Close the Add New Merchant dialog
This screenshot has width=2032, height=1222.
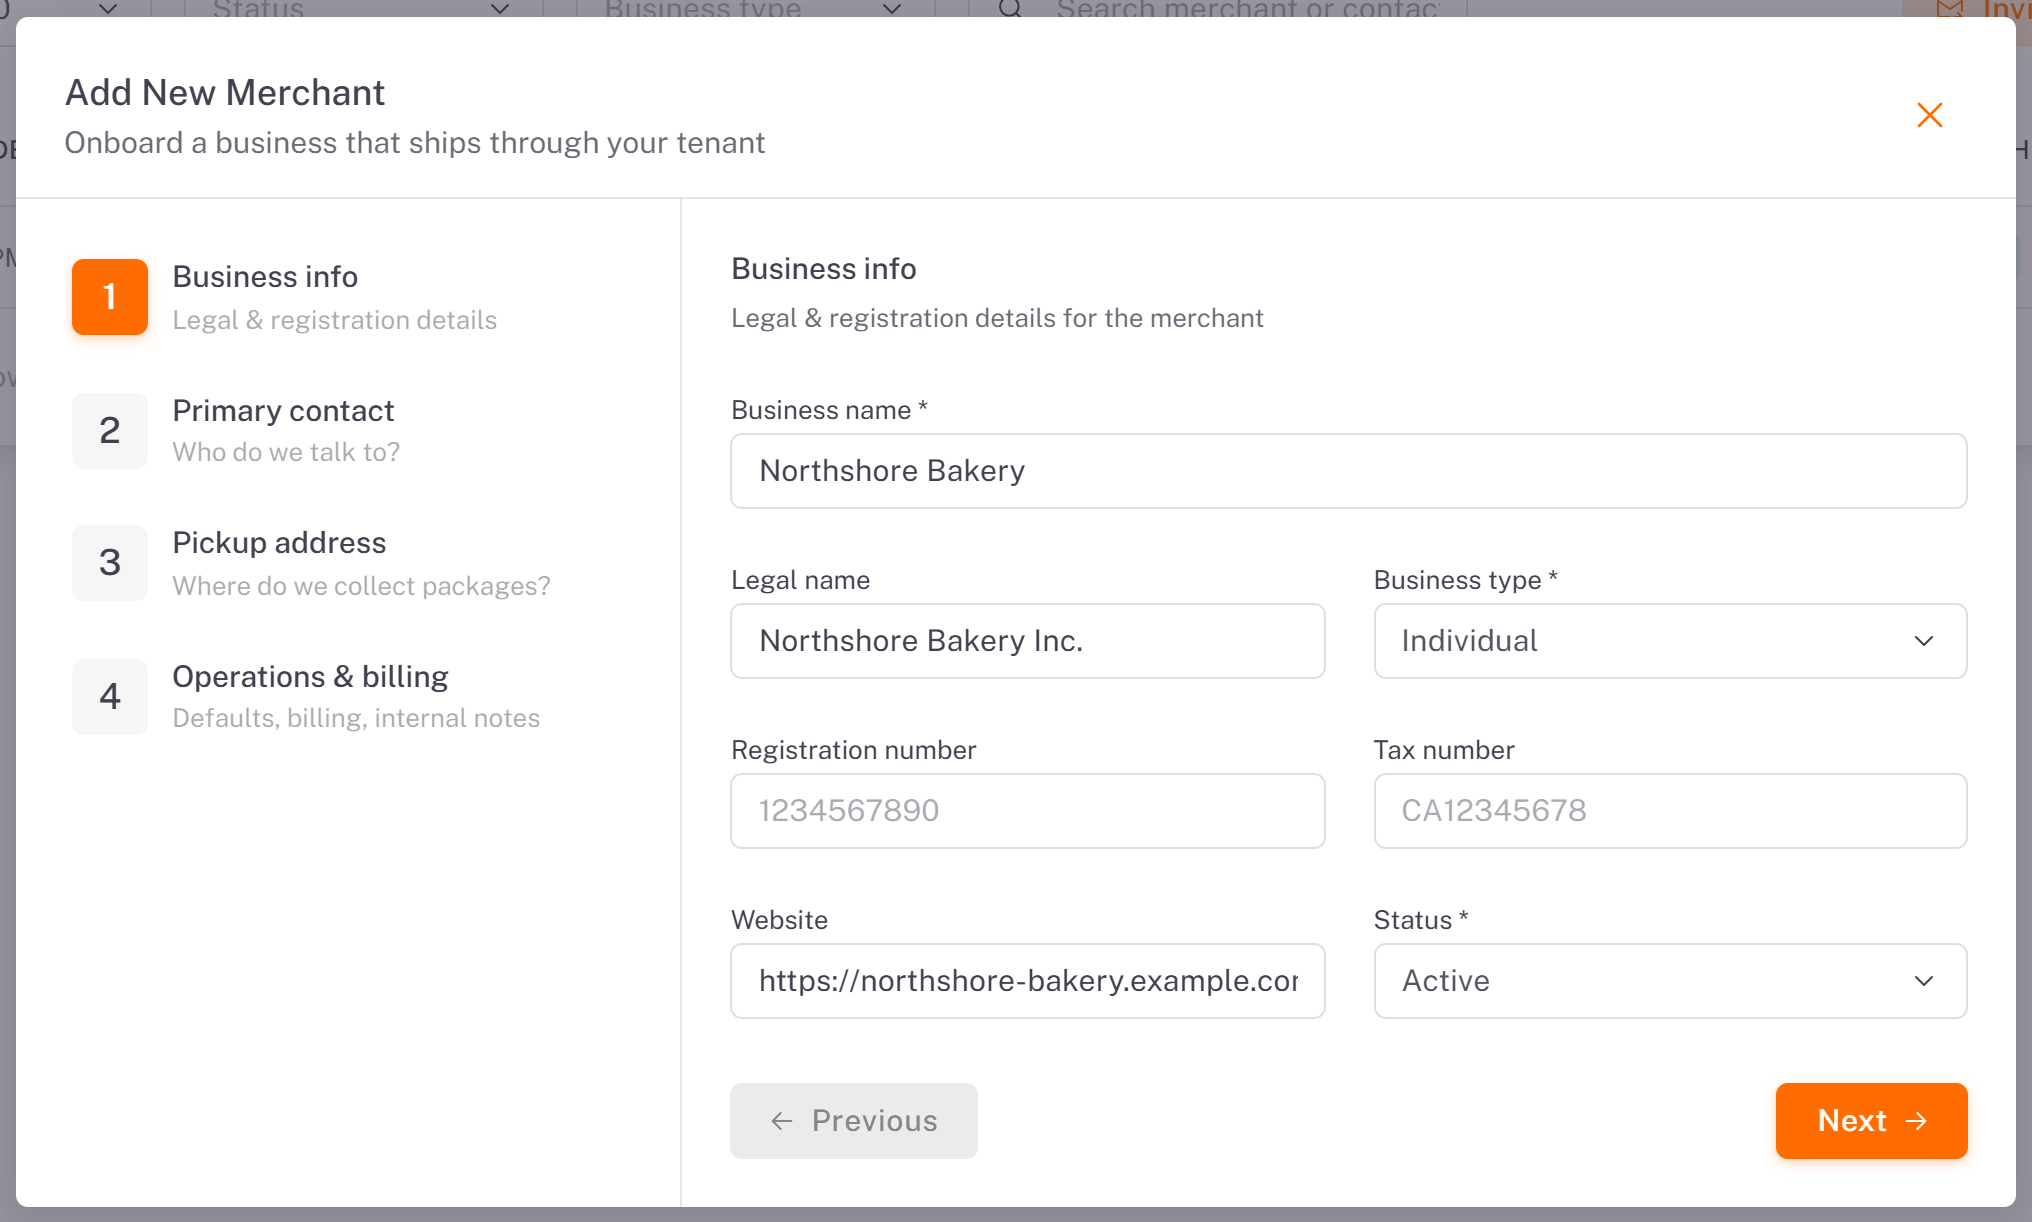click(1929, 115)
